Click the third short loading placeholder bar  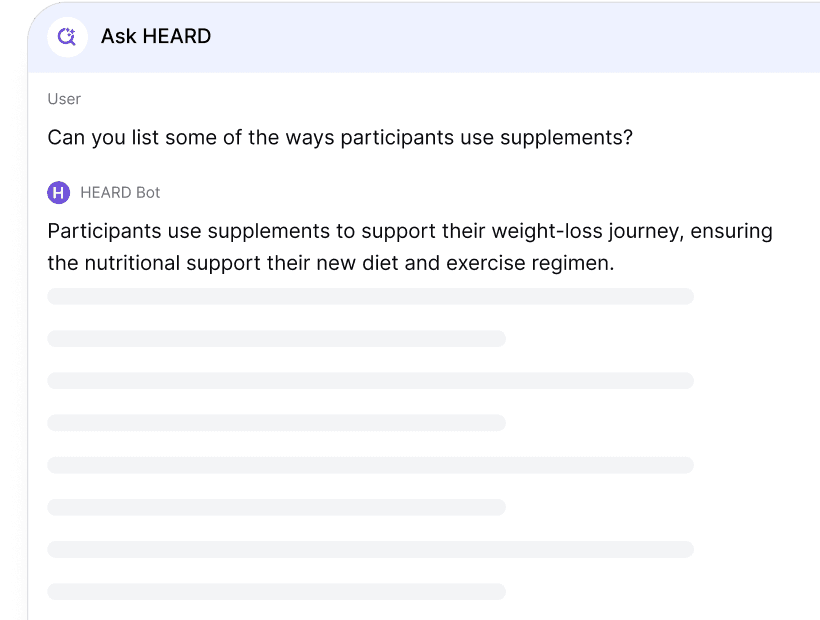(276, 507)
